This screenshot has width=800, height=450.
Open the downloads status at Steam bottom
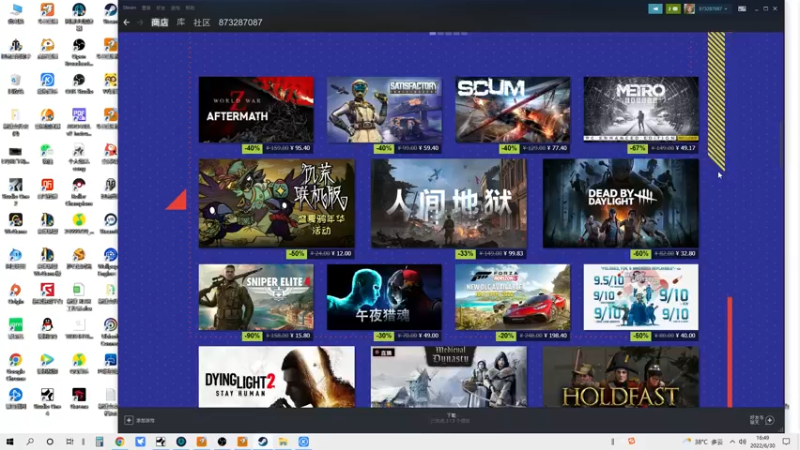click(x=451, y=418)
